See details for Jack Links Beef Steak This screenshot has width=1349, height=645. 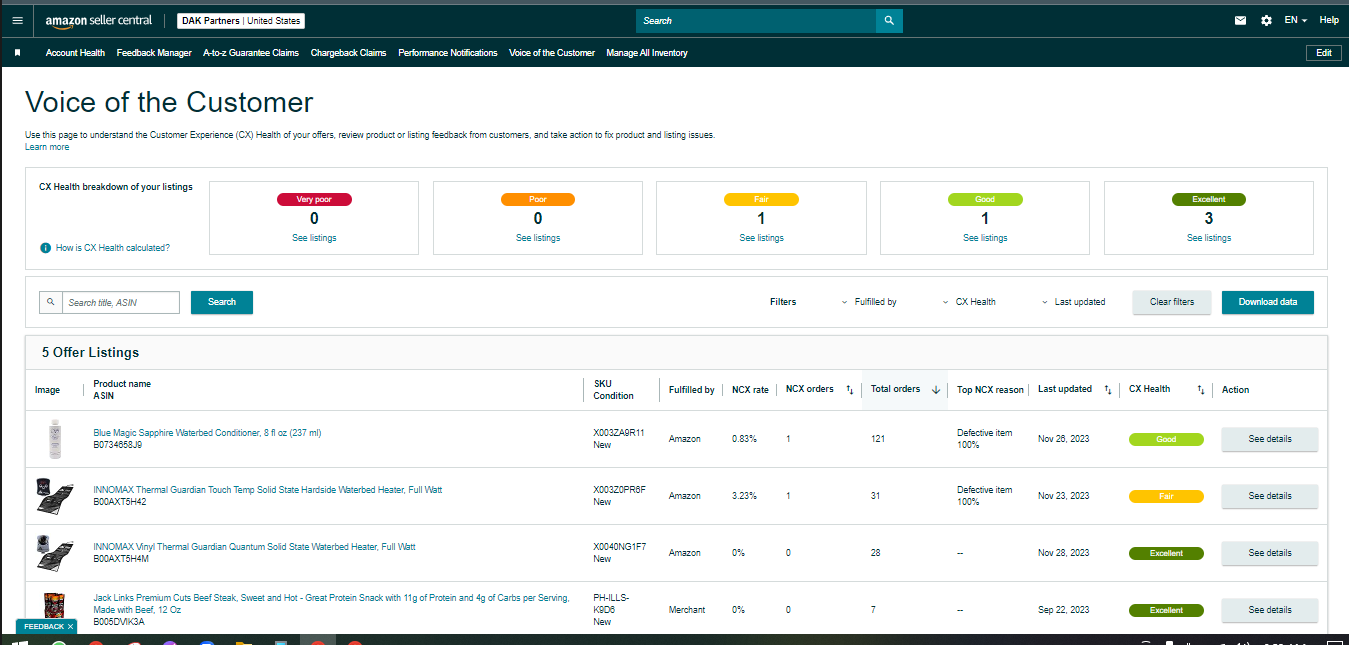pyautogui.click(x=1270, y=610)
